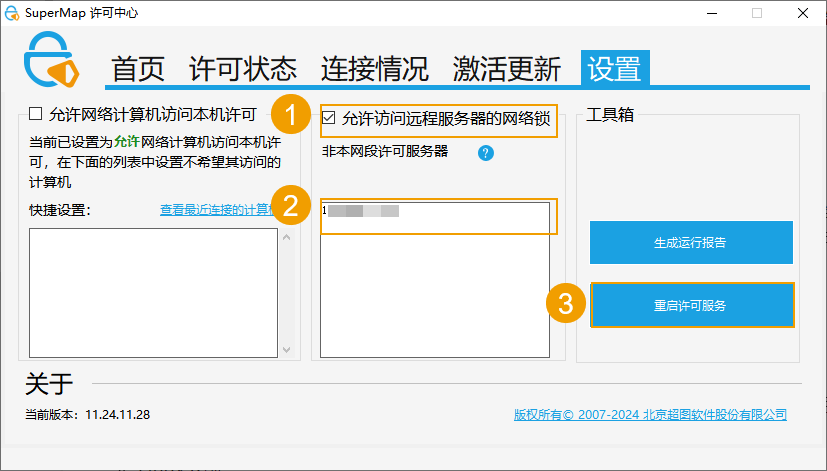Image resolution: width=827 pixels, height=471 pixels.
Task: Click the 非本网段许可服务器 address input box
Action: 435,280
